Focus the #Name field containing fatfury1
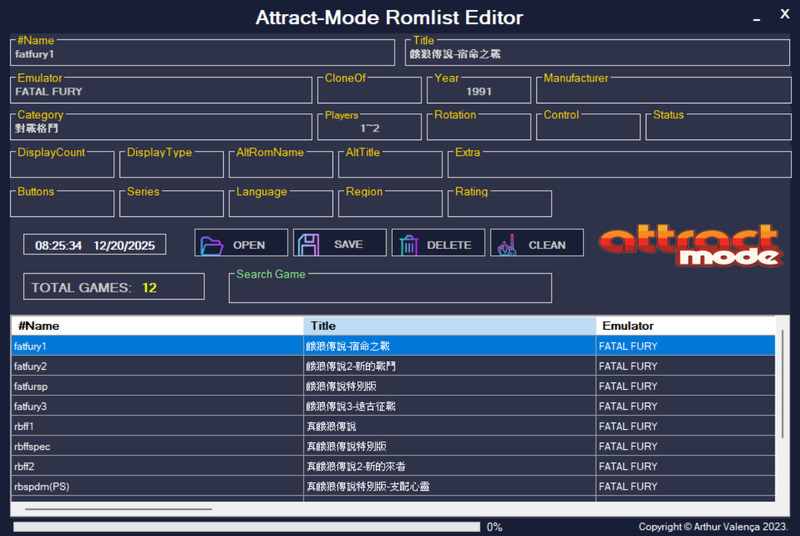The width and height of the screenshot is (800, 536). click(x=202, y=54)
